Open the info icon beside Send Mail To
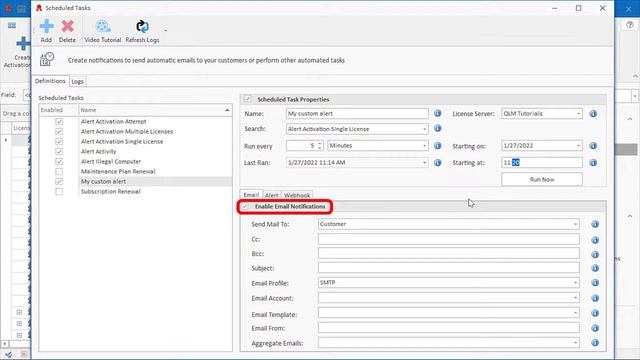Image resolution: width=640 pixels, height=360 pixels. [595, 224]
